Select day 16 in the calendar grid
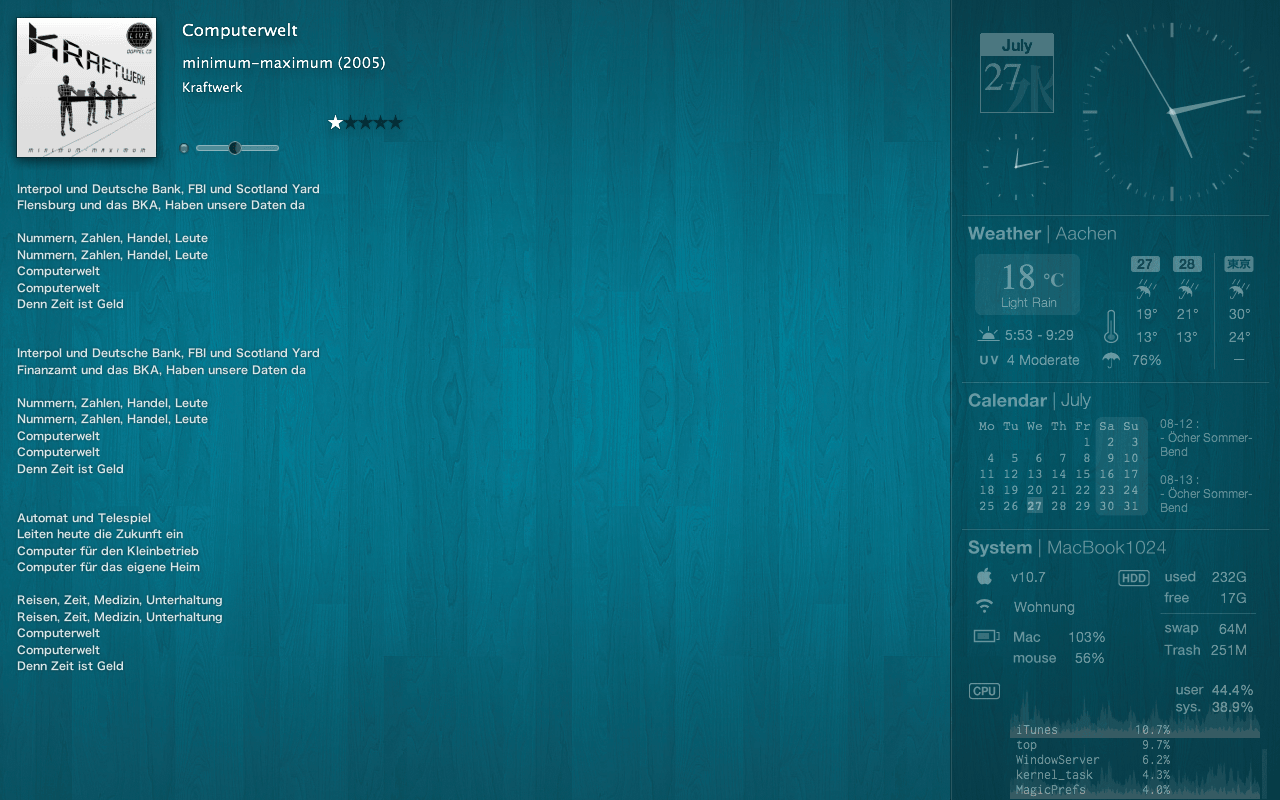This screenshot has height=800, width=1280. [x=1106, y=474]
